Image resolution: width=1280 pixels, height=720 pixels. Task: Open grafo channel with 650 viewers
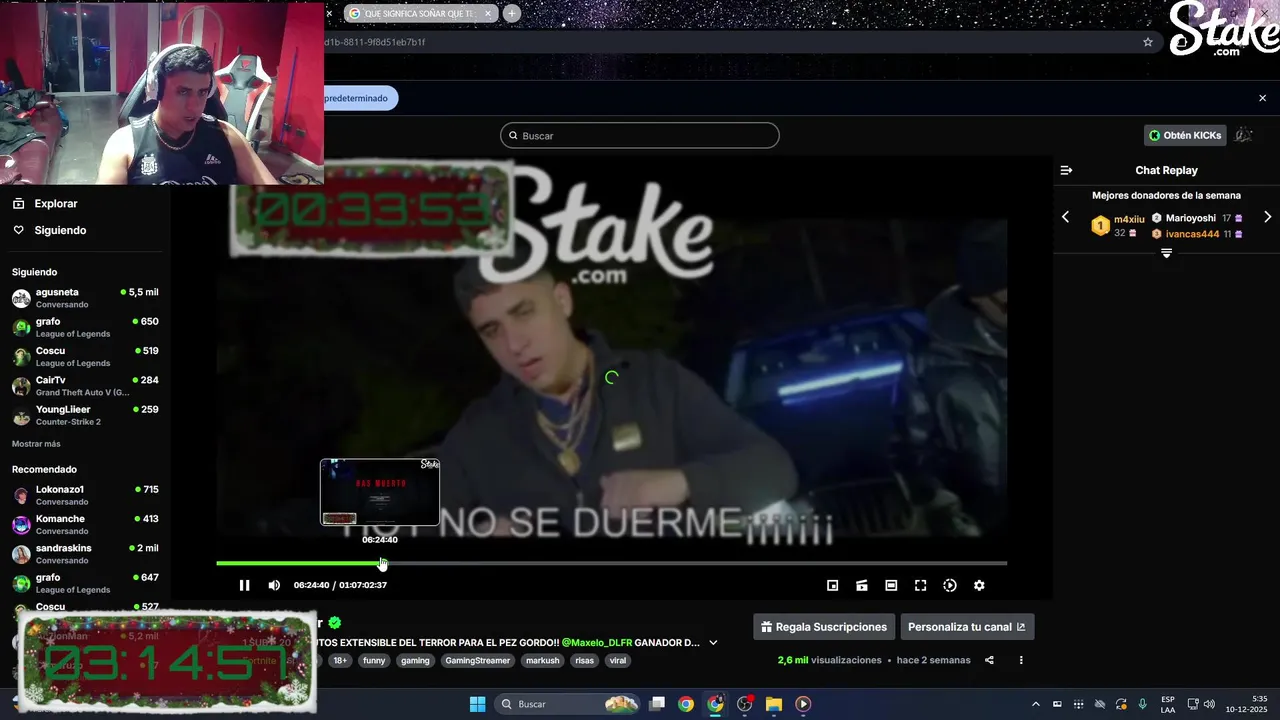85,327
